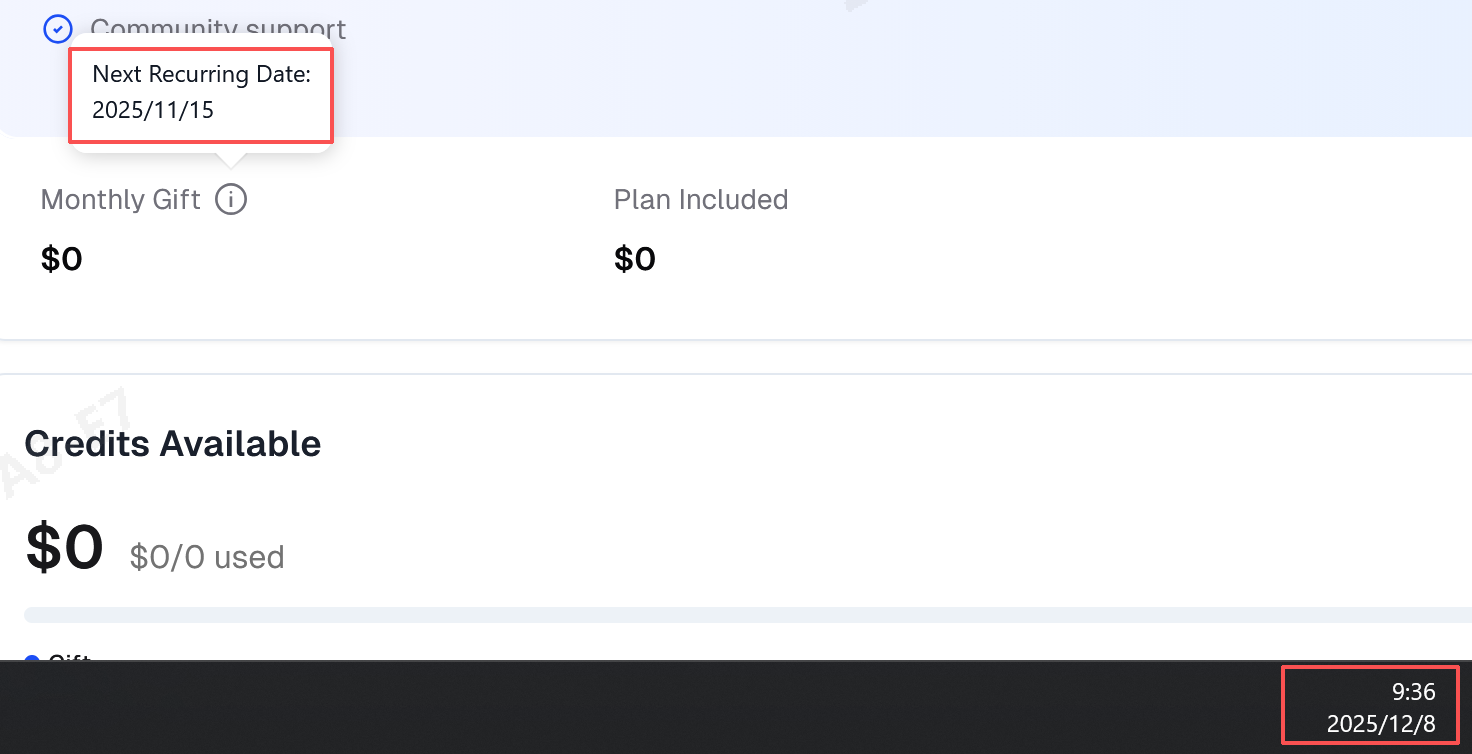
Task: Select the 2025/11/15 date in the tooltip
Action: (x=153, y=110)
